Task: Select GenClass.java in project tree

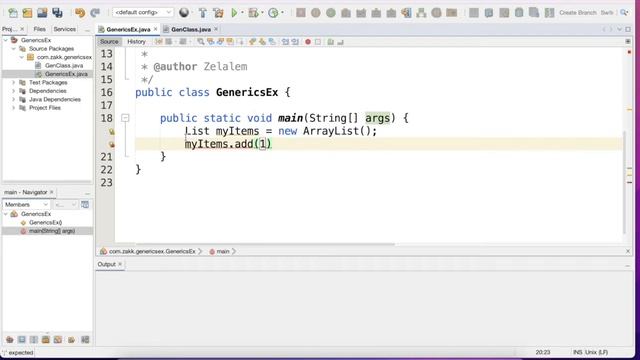Action: [x=64, y=65]
